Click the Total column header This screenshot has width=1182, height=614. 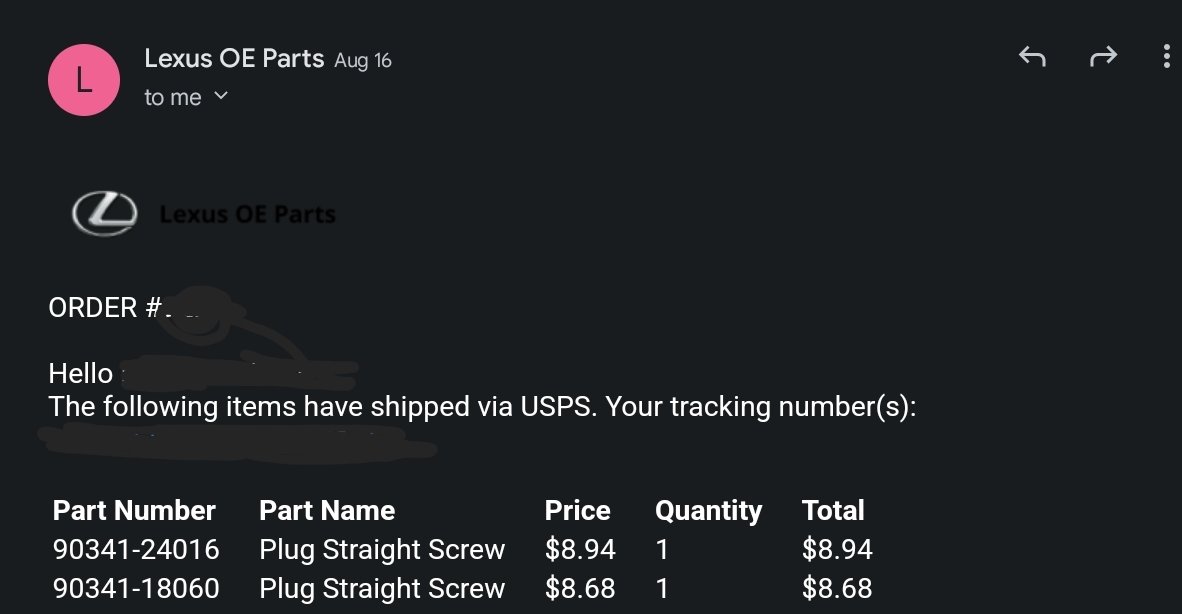point(833,510)
